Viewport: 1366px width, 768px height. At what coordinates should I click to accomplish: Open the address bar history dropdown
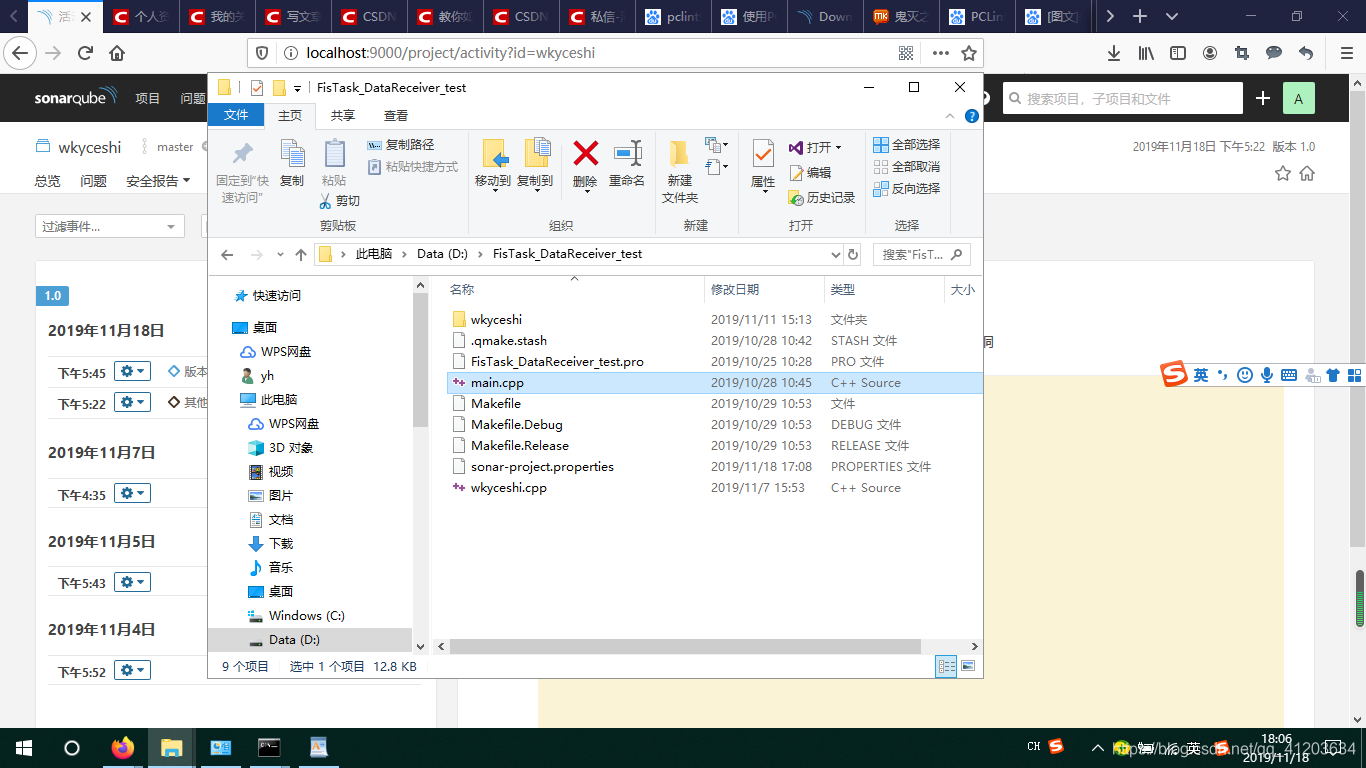pos(836,254)
